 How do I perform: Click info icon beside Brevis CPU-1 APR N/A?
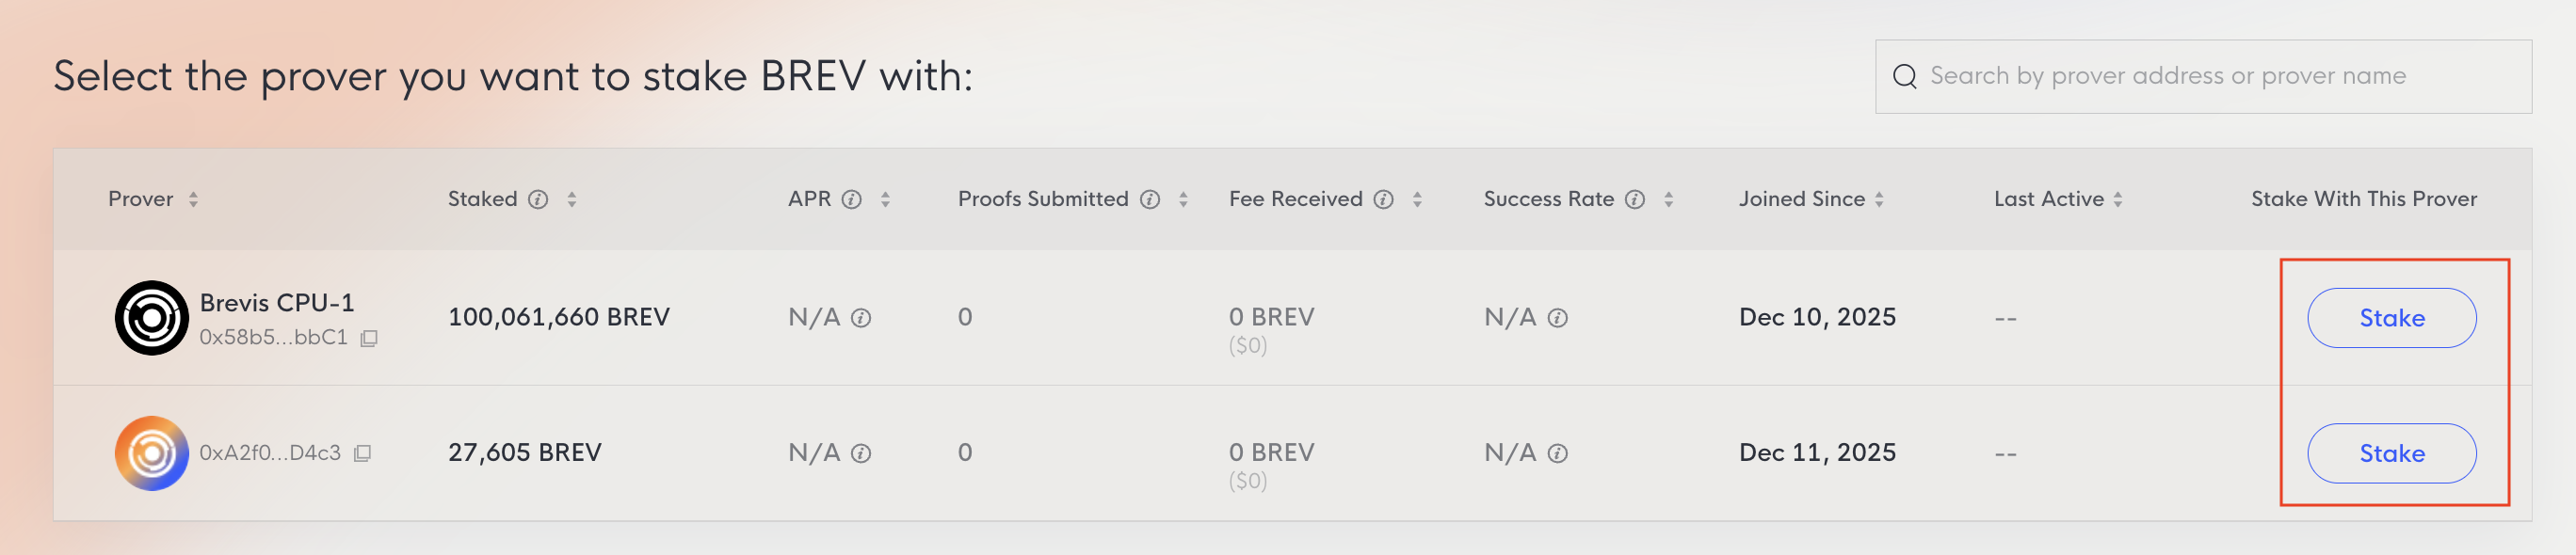pyautogui.click(x=861, y=318)
